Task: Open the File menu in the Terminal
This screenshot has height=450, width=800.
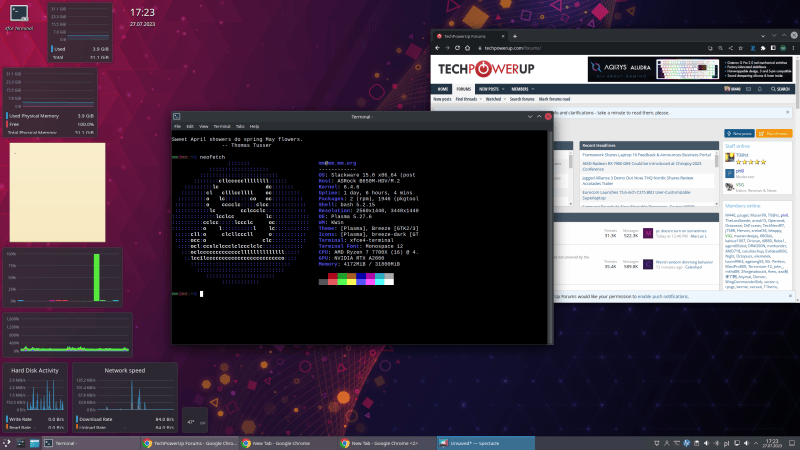Action: coord(178,126)
